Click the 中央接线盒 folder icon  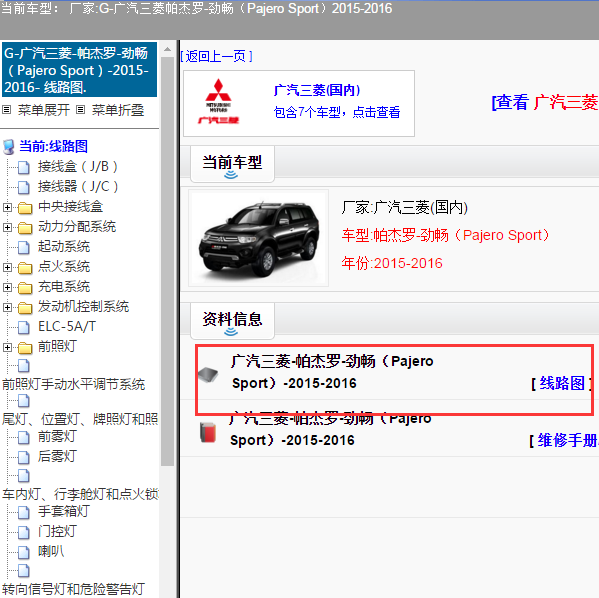(x=25, y=208)
